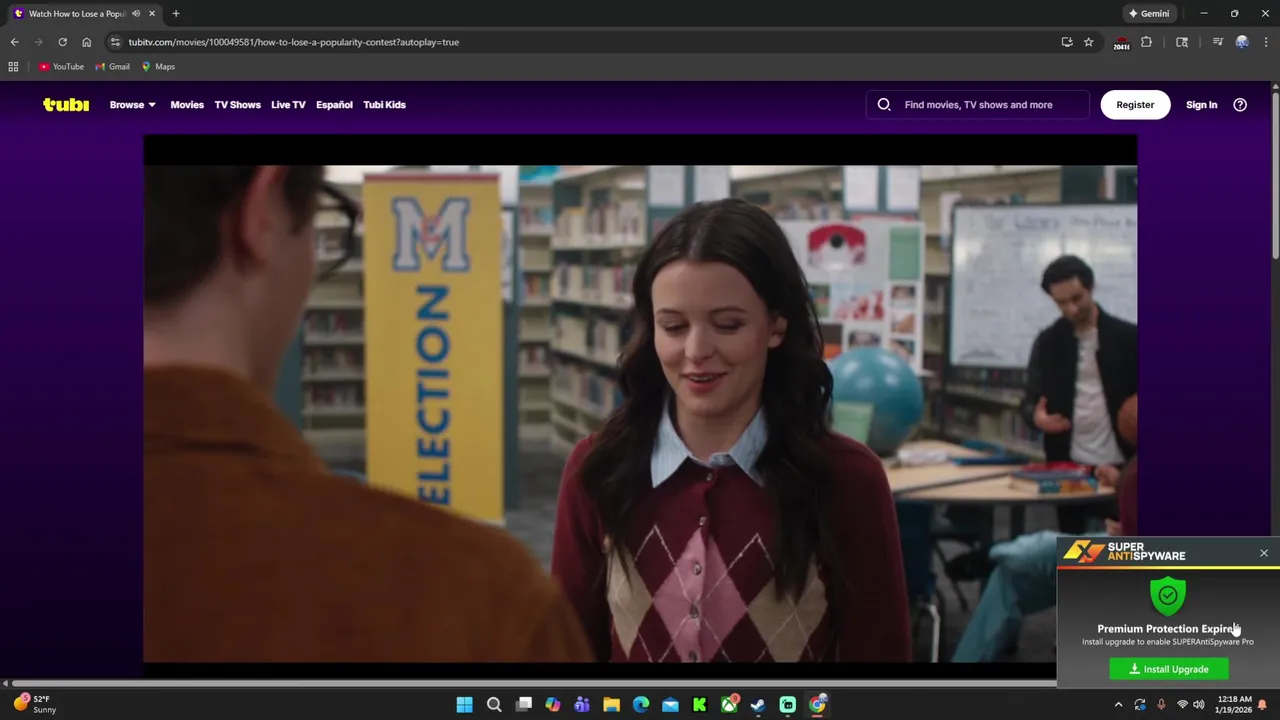View site information icon in address bar
This screenshot has width=1280, height=720.
(115, 42)
